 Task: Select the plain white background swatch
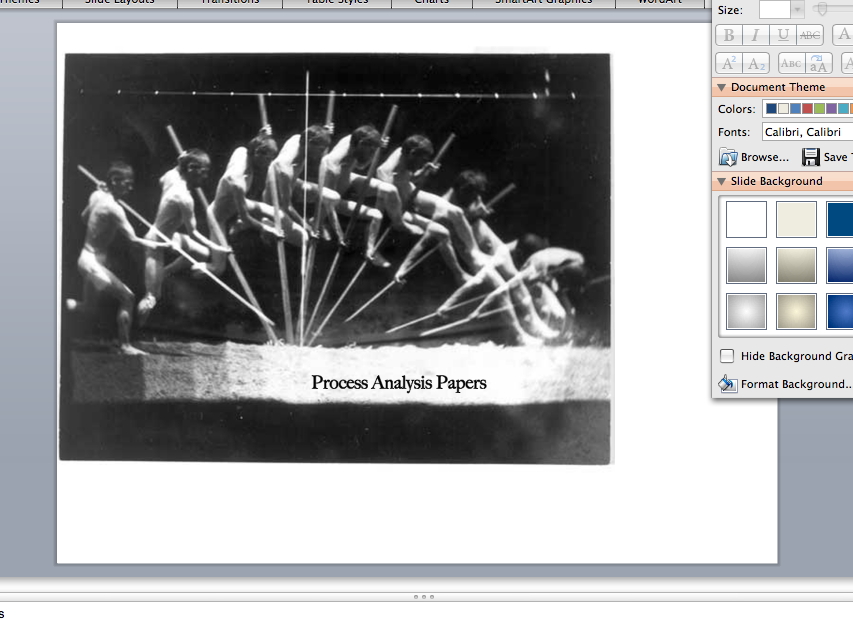click(746, 219)
